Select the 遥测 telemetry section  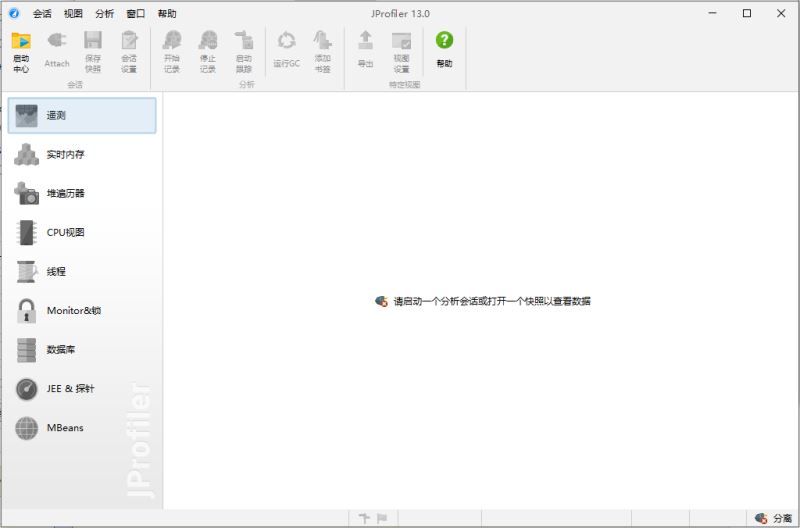(x=82, y=115)
